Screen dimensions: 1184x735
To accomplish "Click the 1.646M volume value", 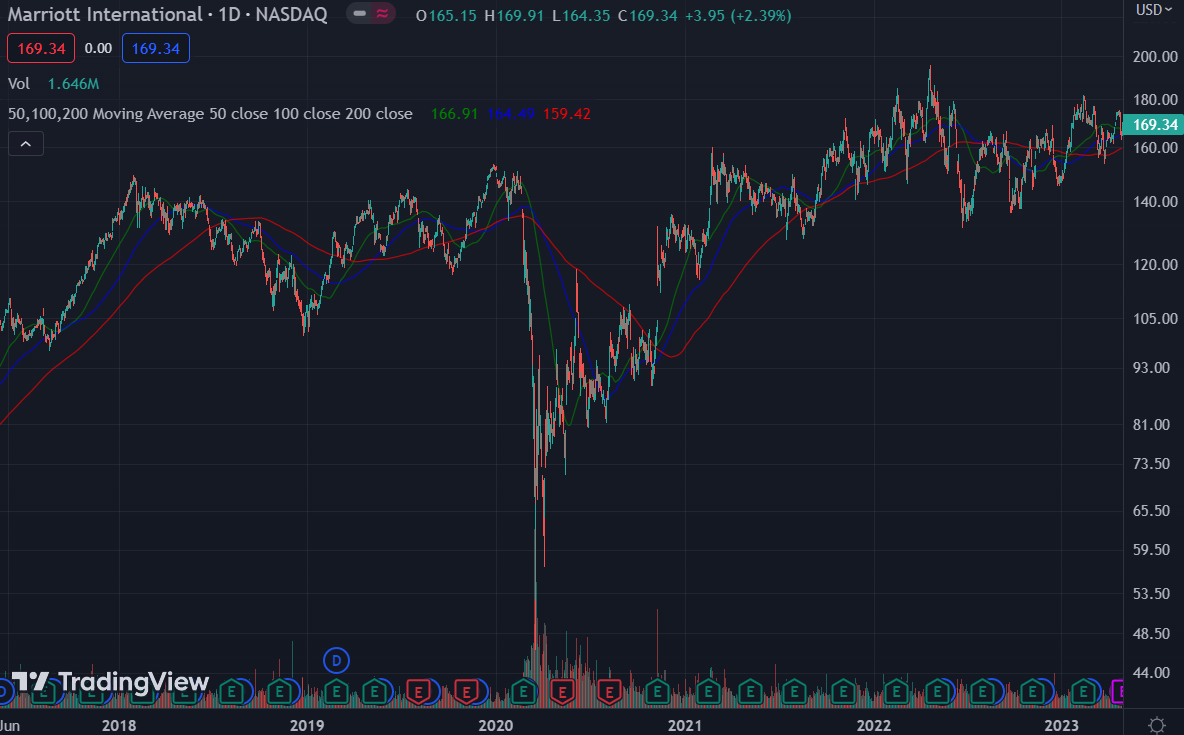I will click(73, 84).
